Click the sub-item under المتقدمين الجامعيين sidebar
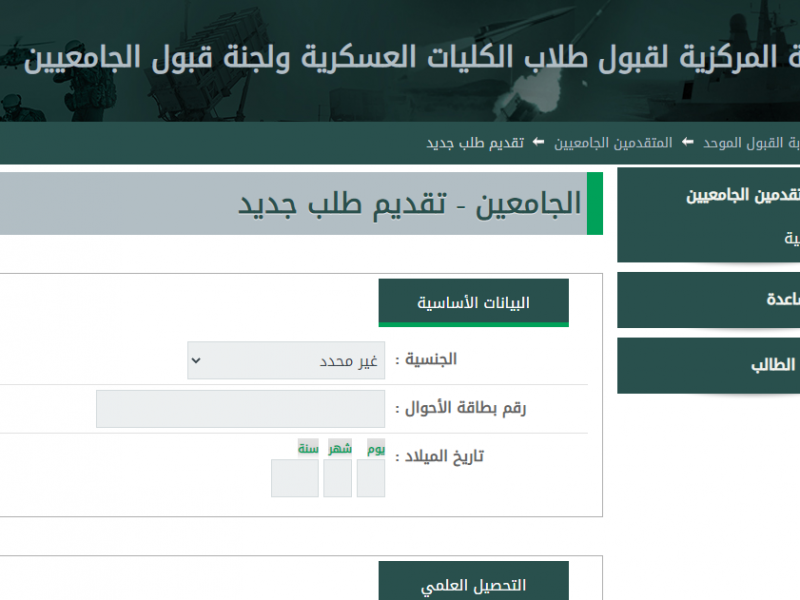Viewport: 800px width, 600px height. pyautogui.click(x=790, y=238)
